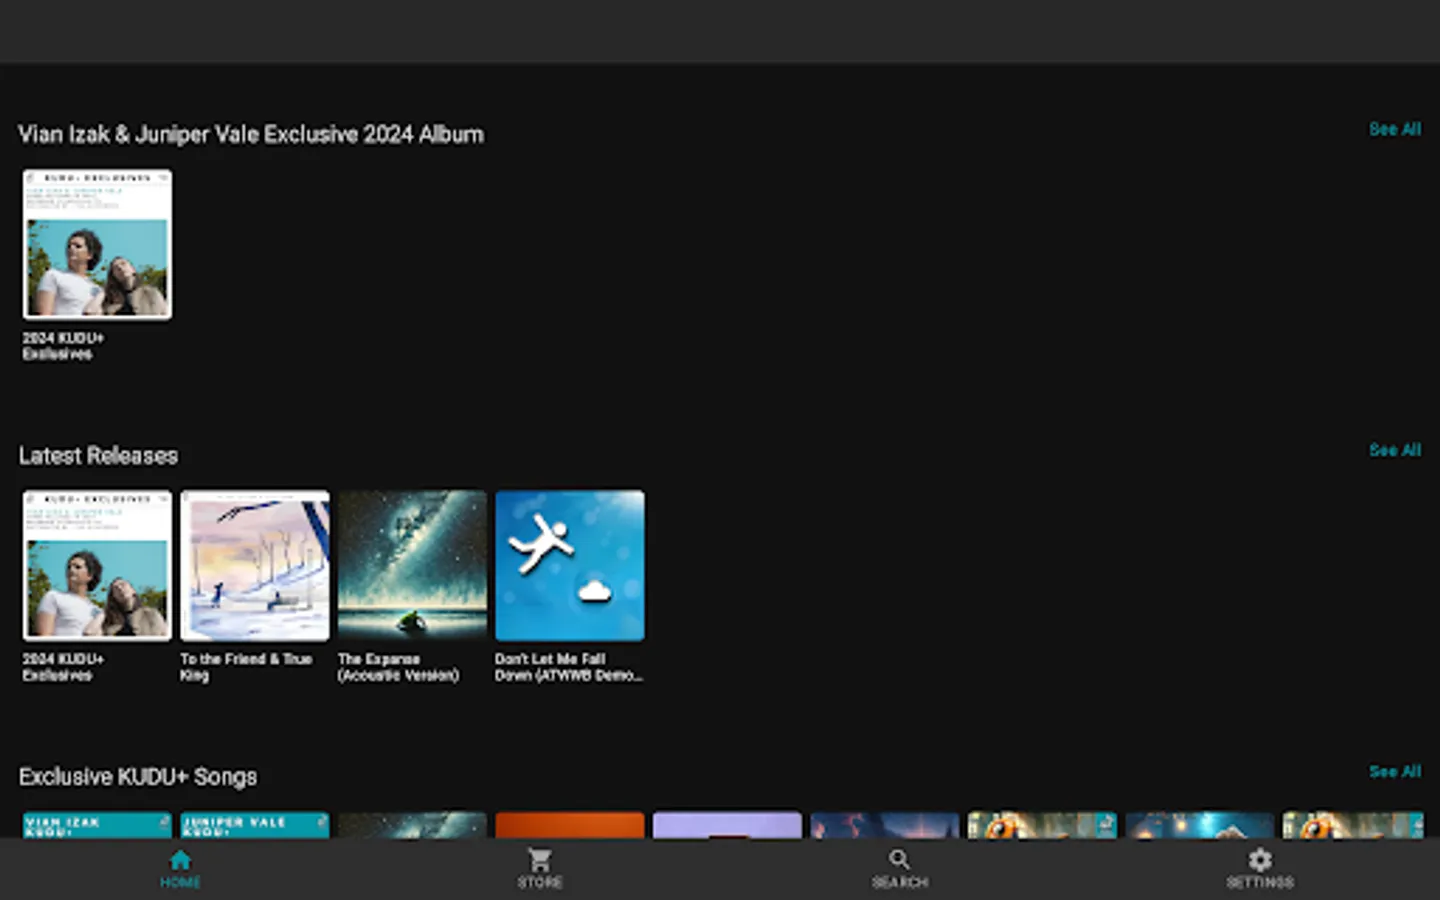This screenshot has width=1440, height=900.
Task: Open the Juniper Vale KUDU+ song thumbnail
Action: click(254, 825)
